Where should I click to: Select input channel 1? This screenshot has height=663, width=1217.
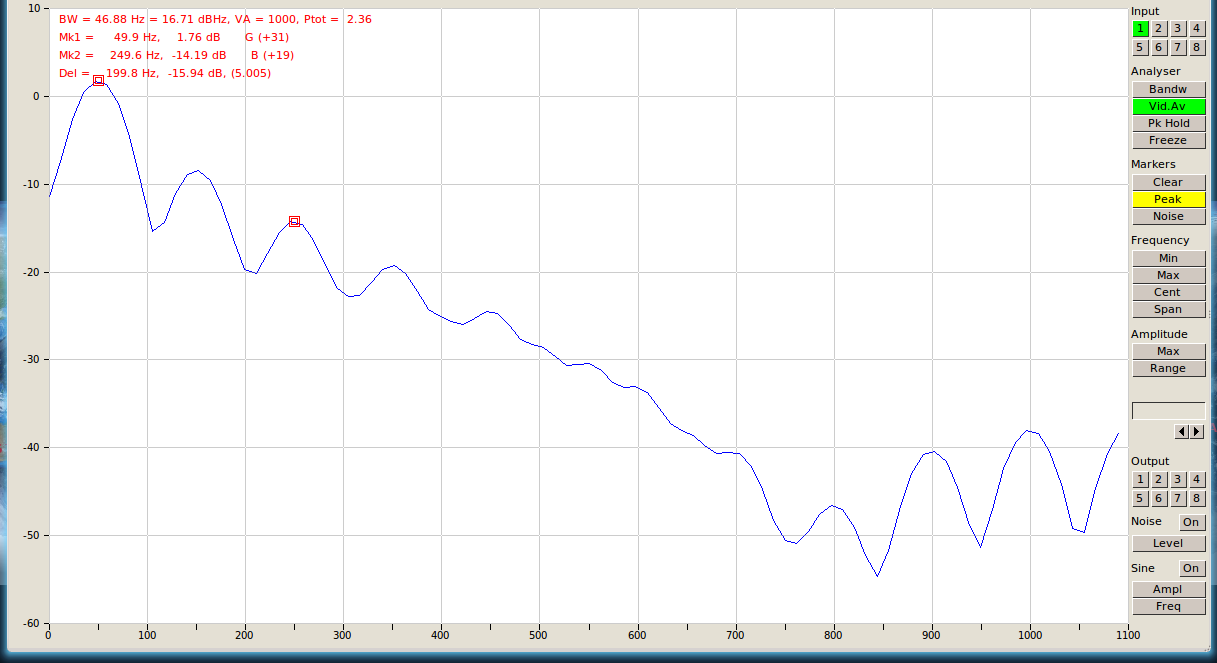coord(1140,29)
